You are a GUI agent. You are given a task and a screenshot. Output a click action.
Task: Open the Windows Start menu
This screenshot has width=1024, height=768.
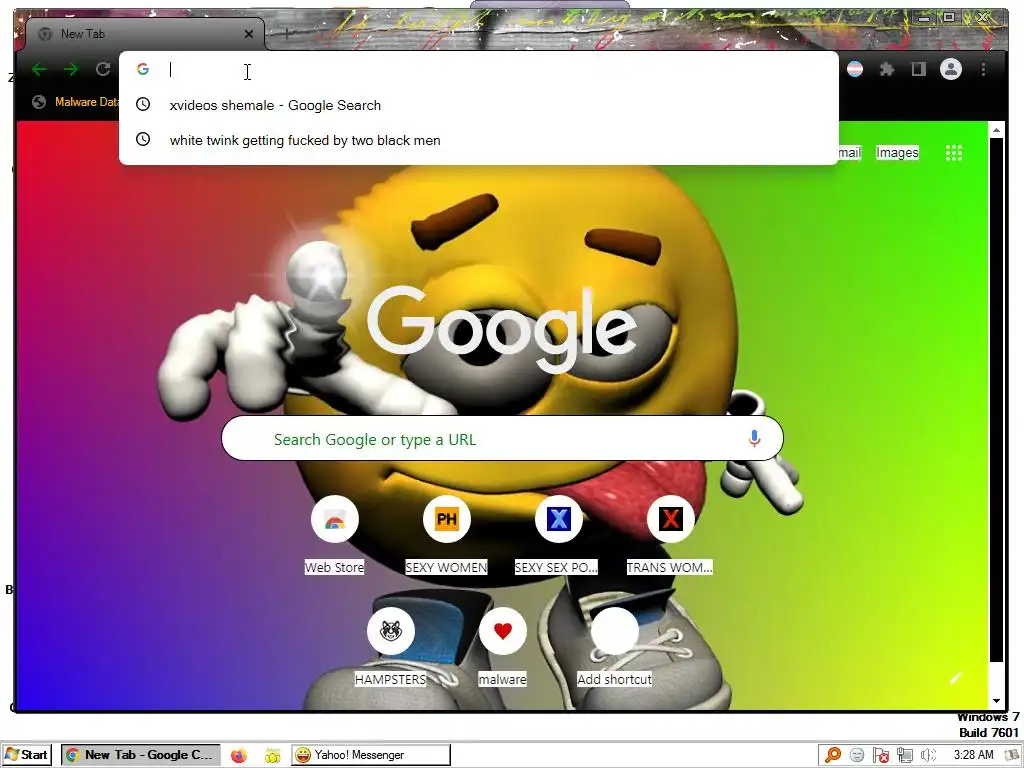coord(27,754)
